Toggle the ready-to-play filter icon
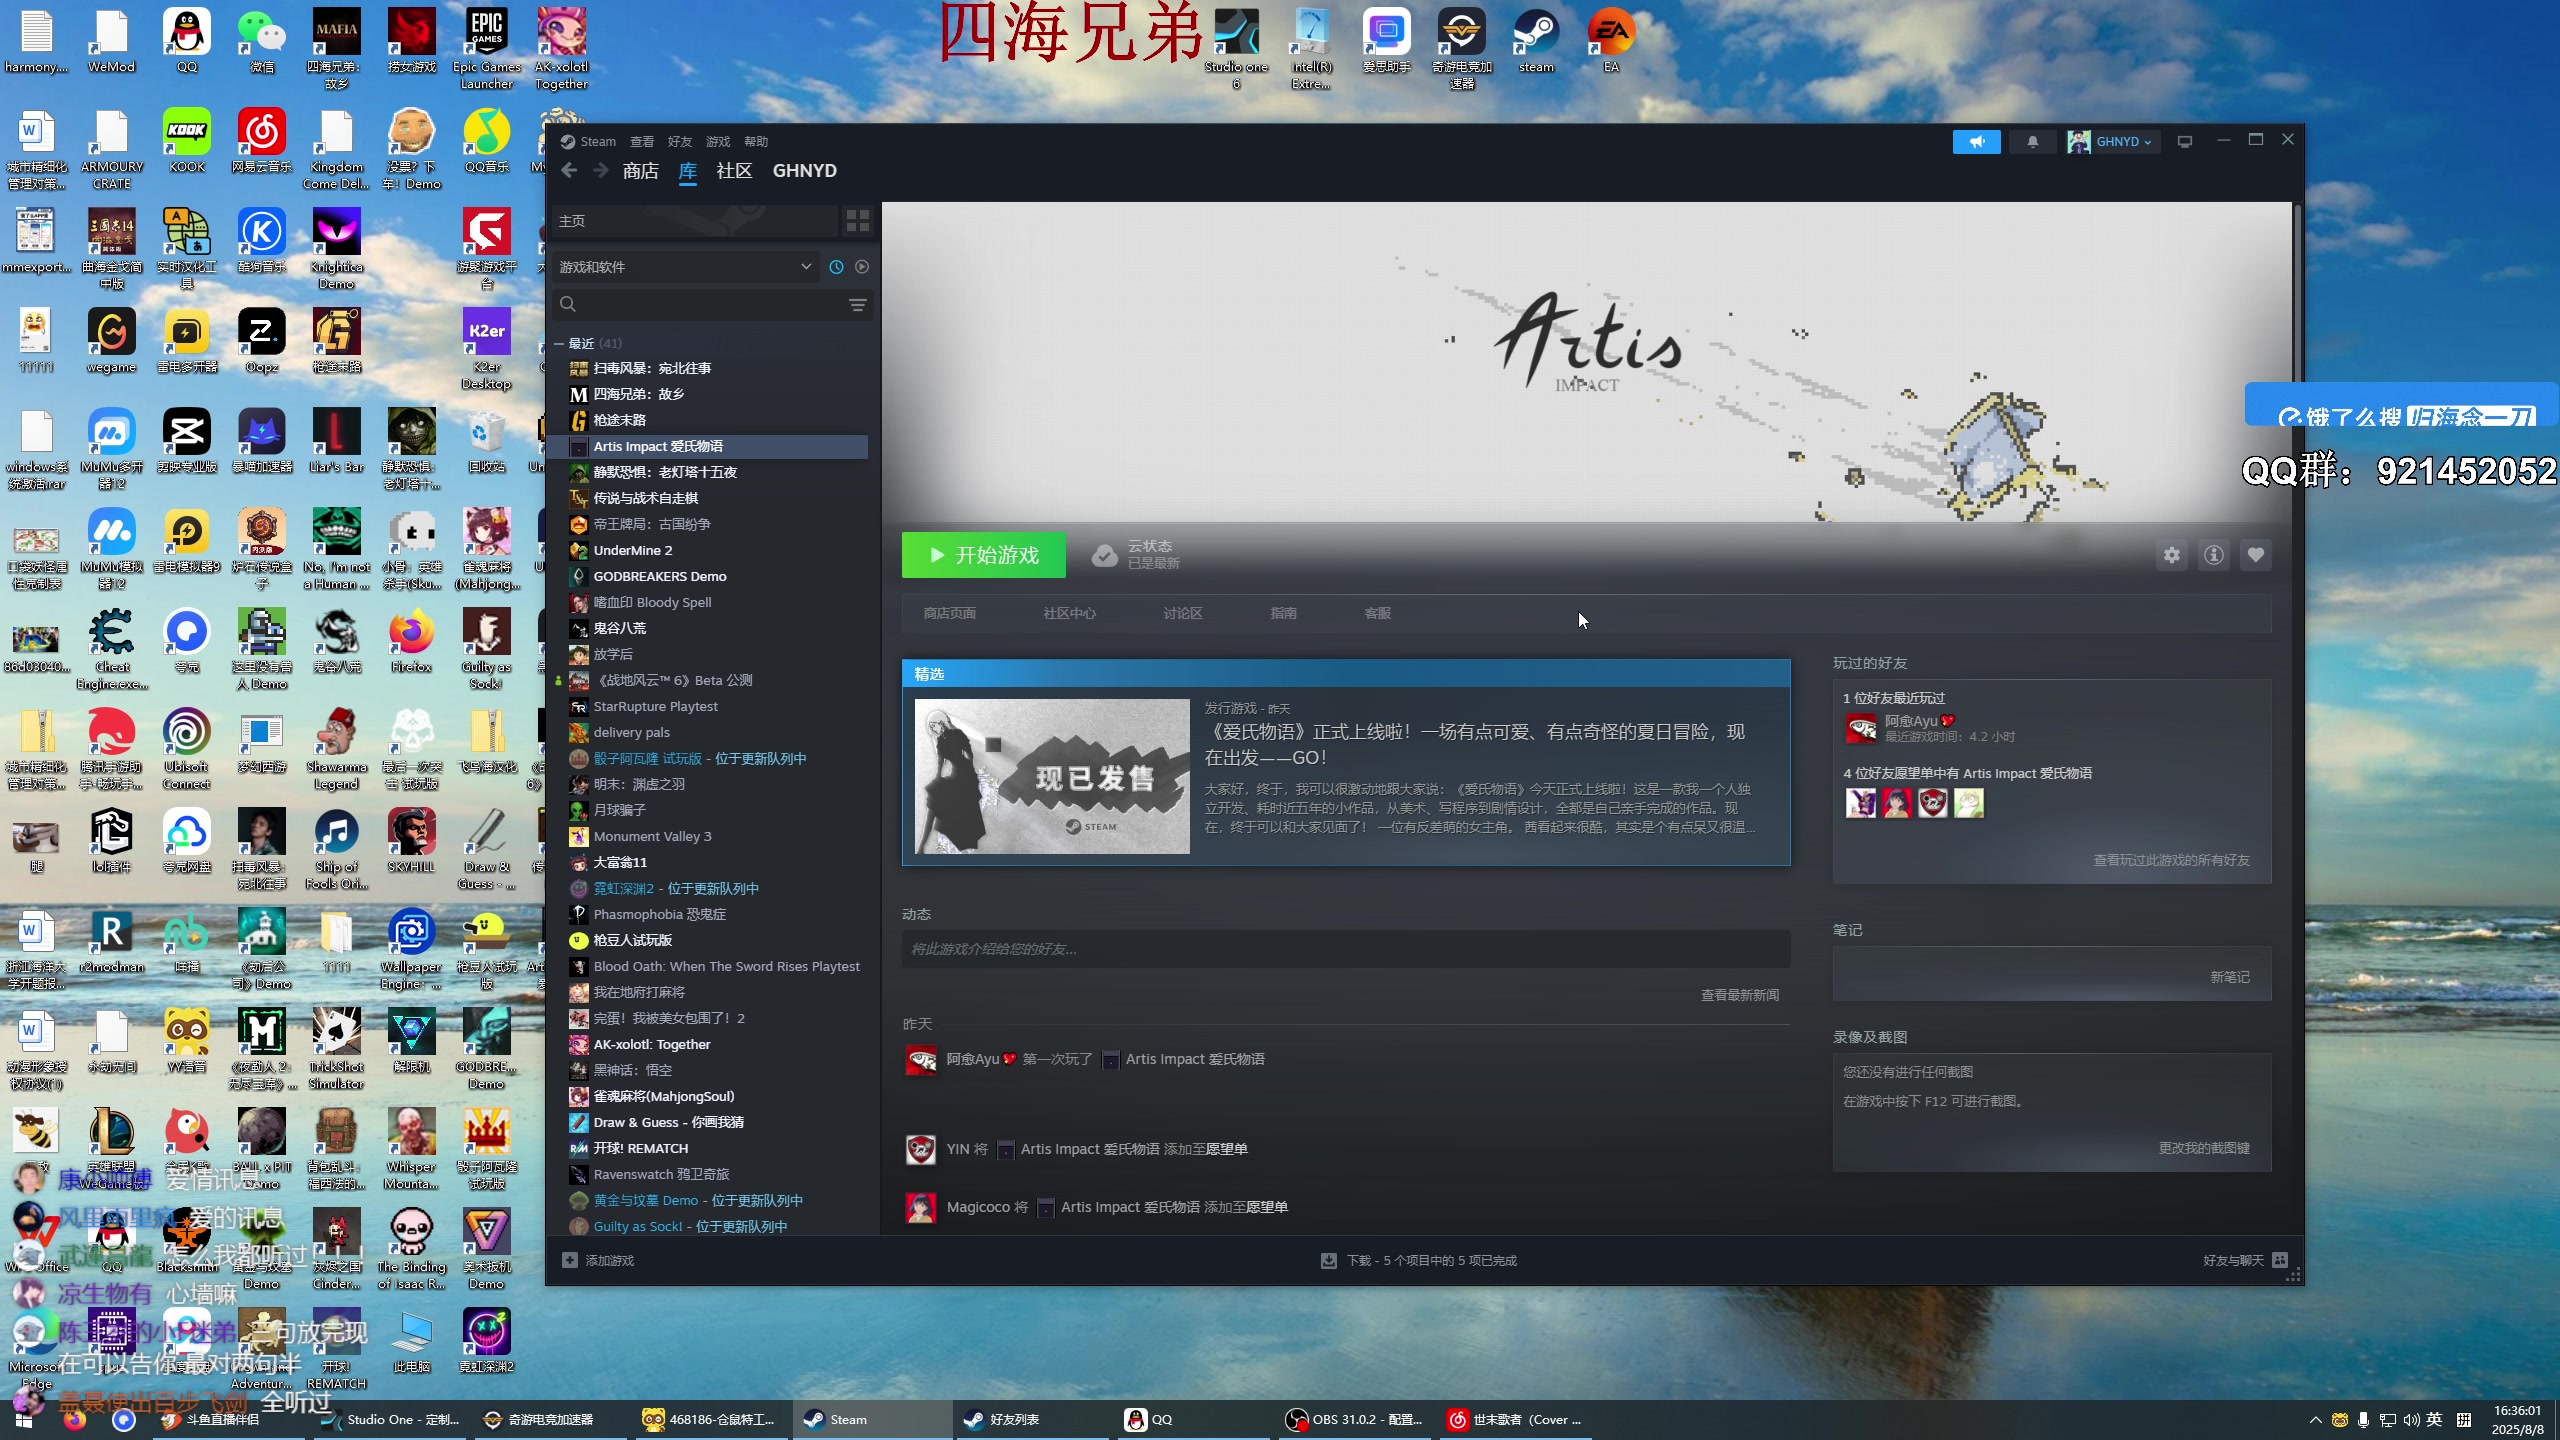This screenshot has height=1440, width=2560. (862, 267)
